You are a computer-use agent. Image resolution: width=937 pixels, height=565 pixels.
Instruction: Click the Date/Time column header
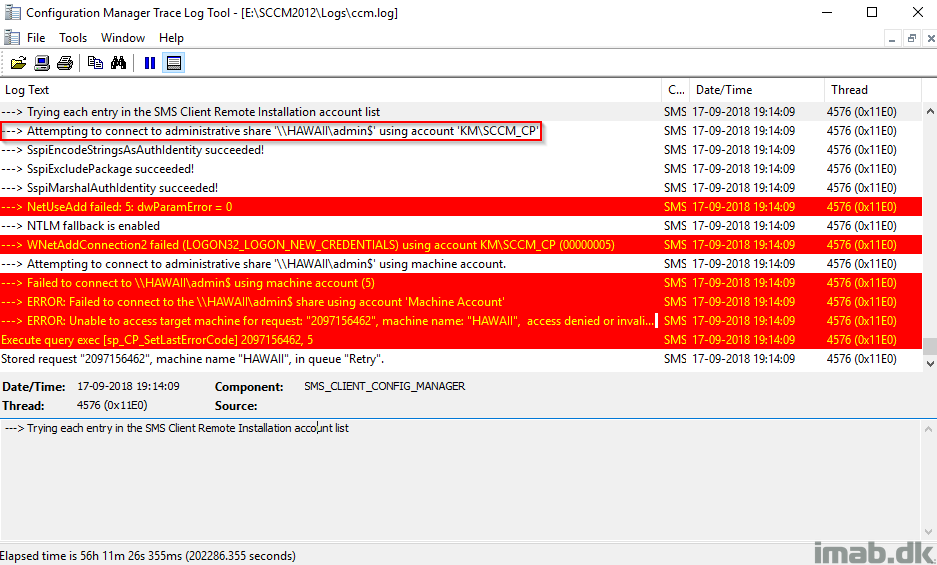(757, 90)
